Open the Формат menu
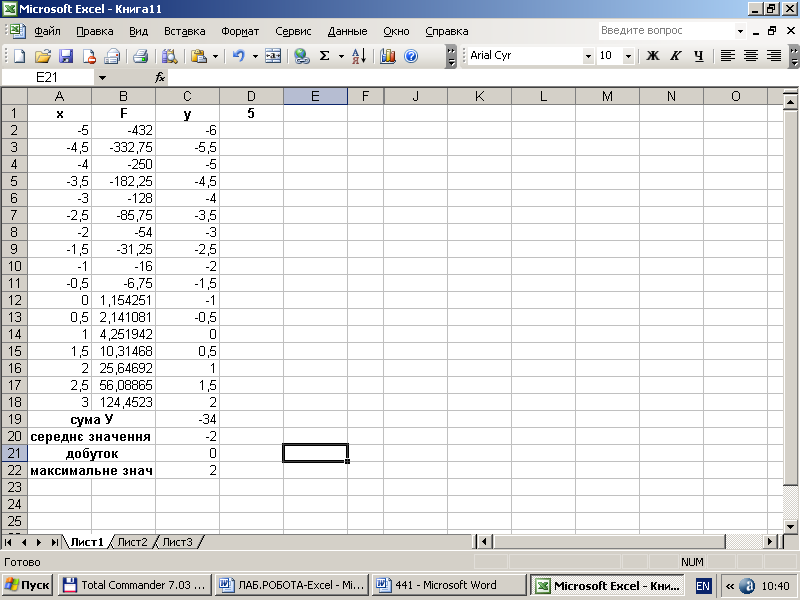The height and width of the screenshot is (600, 800). pos(240,31)
